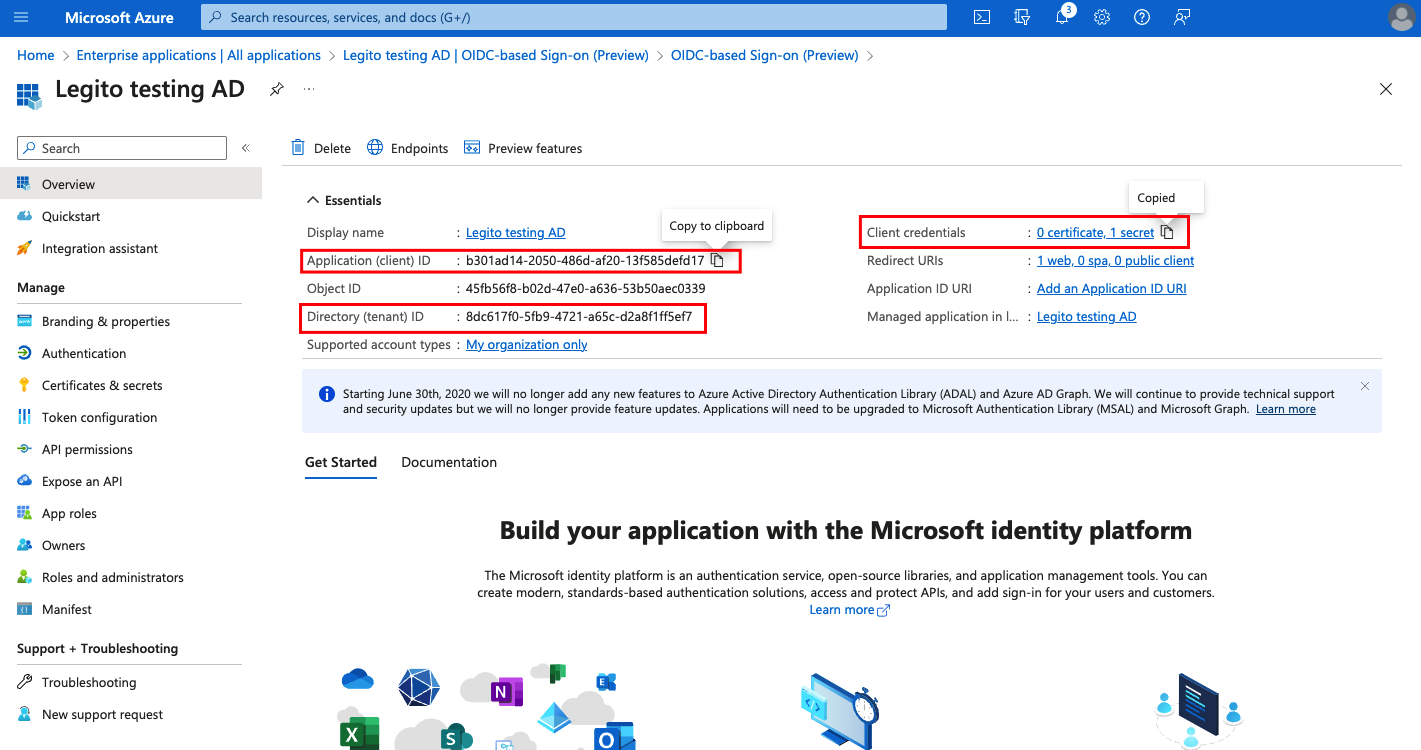Click the top search resources bar

[x=574, y=17]
